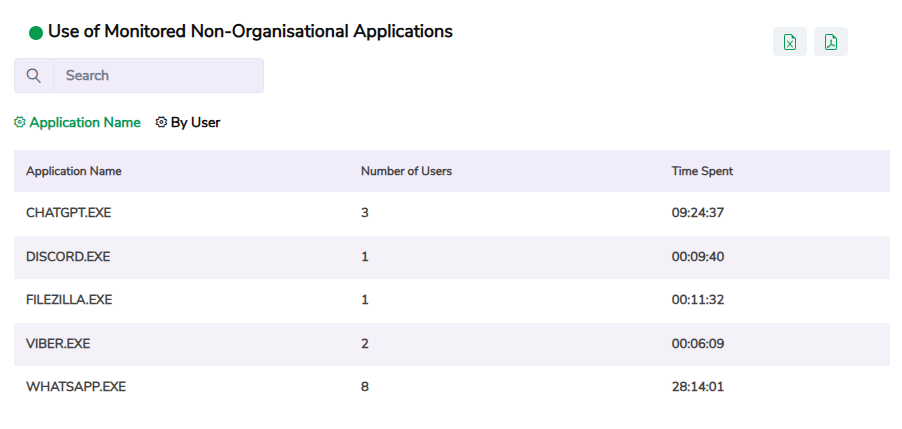The width and height of the screenshot is (902, 429).
Task: Click CHATGPT.EXE time spent 09:24:37
Action: (x=697, y=214)
